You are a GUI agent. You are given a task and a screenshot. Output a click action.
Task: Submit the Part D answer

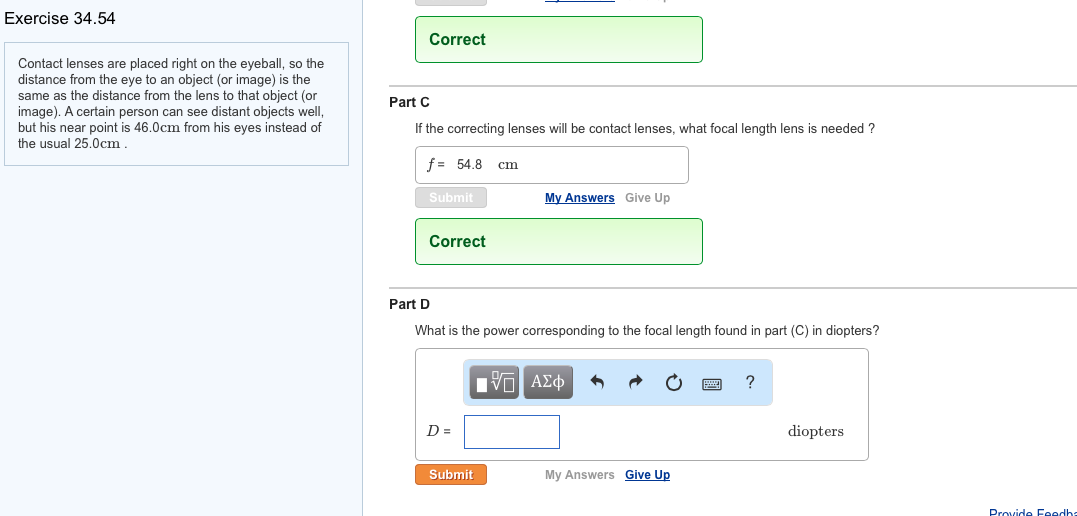tap(451, 475)
